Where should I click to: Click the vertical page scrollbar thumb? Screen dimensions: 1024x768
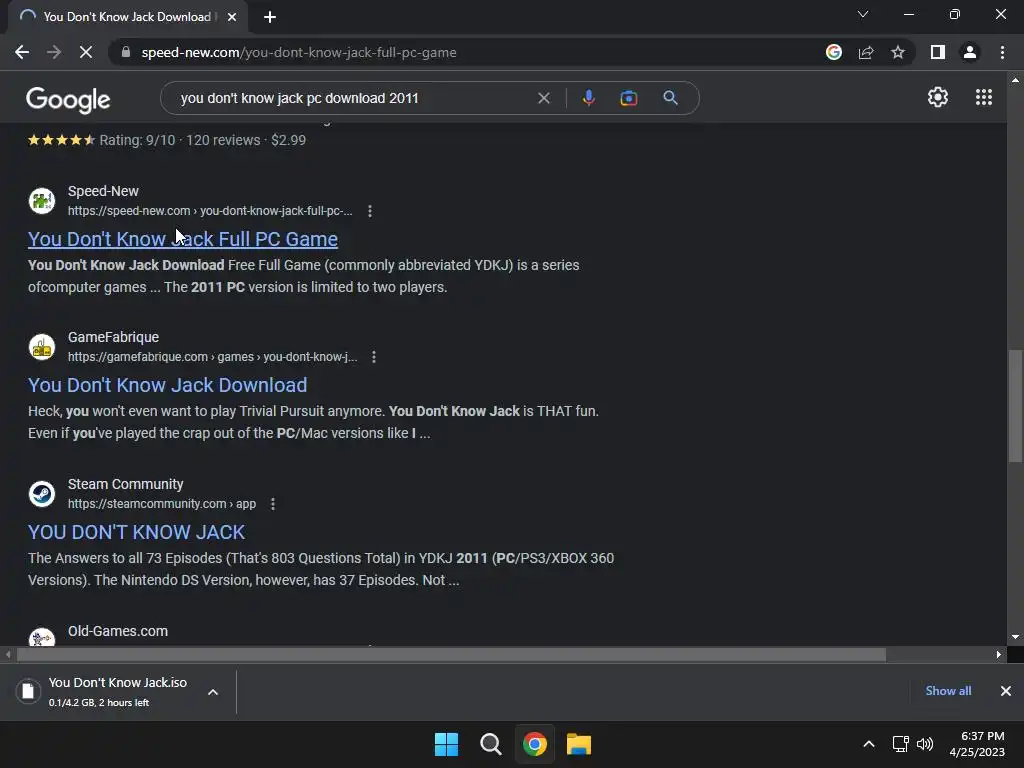pos(1015,406)
